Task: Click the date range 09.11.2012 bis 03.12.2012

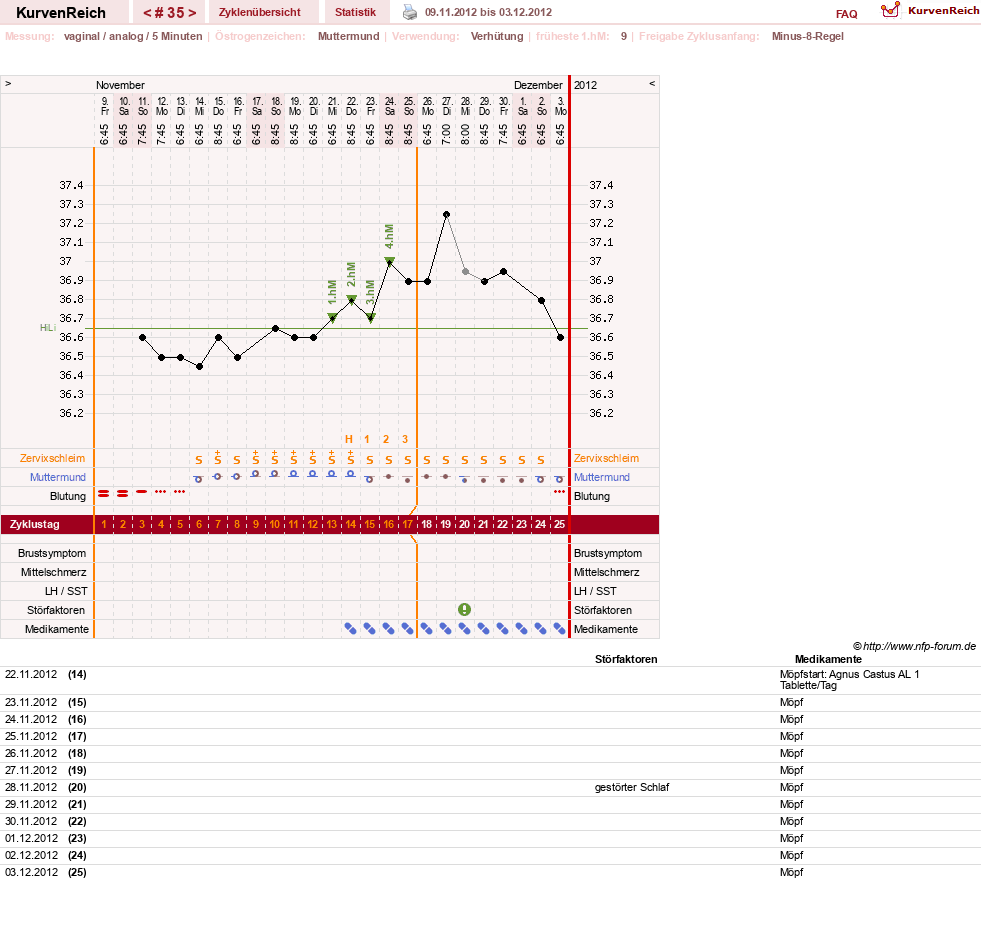Action: point(488,12)
